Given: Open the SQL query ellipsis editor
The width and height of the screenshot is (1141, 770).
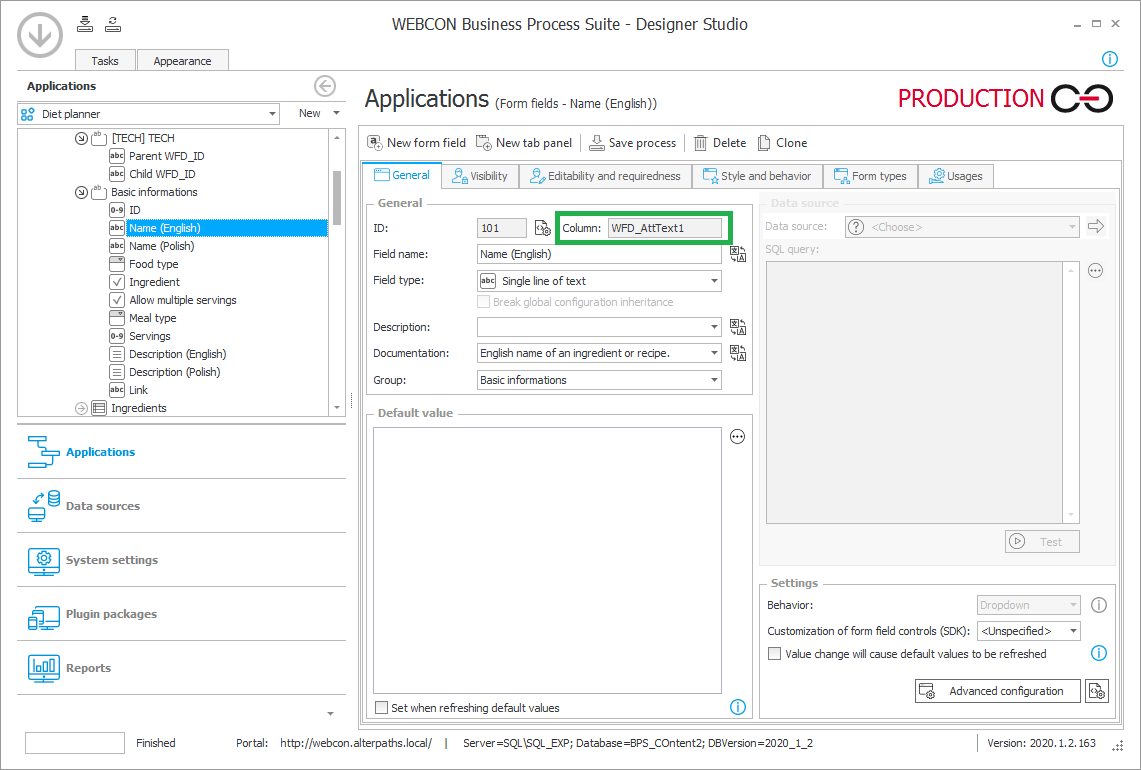Looking at the screenshot, I should click(x=1095, y=271).
